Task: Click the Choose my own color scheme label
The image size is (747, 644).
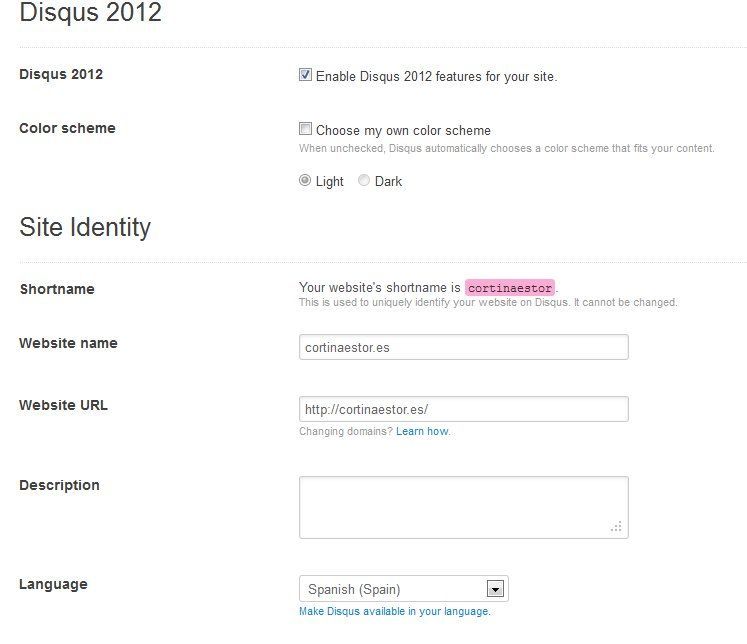Action: [x=403, y=131]
